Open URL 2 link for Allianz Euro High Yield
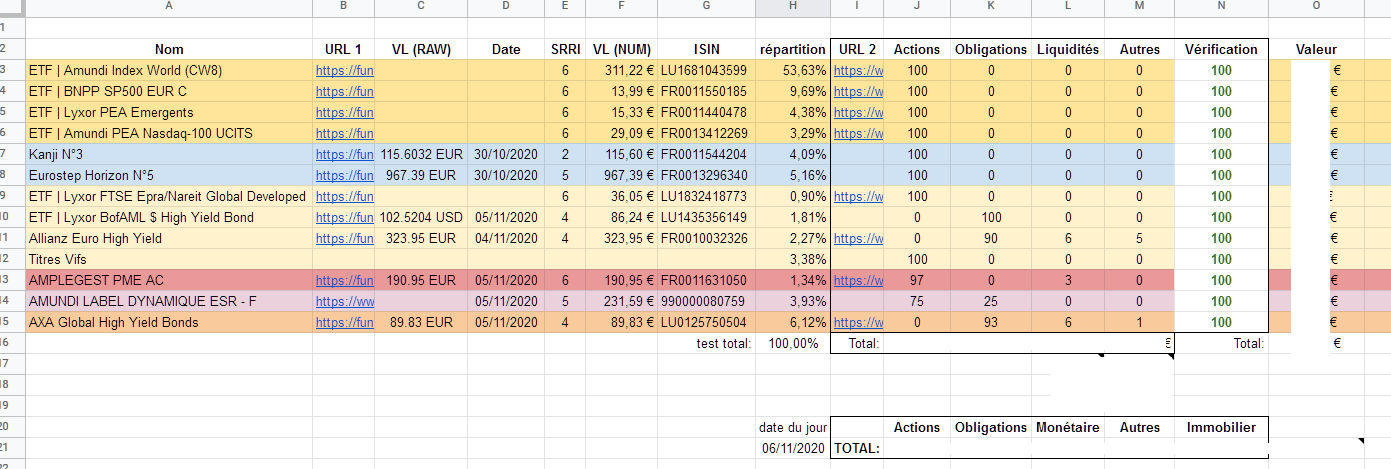Image resolution: width=1391 pixels, height=469 pixels. pyautogui.click(x=858, y=239)
